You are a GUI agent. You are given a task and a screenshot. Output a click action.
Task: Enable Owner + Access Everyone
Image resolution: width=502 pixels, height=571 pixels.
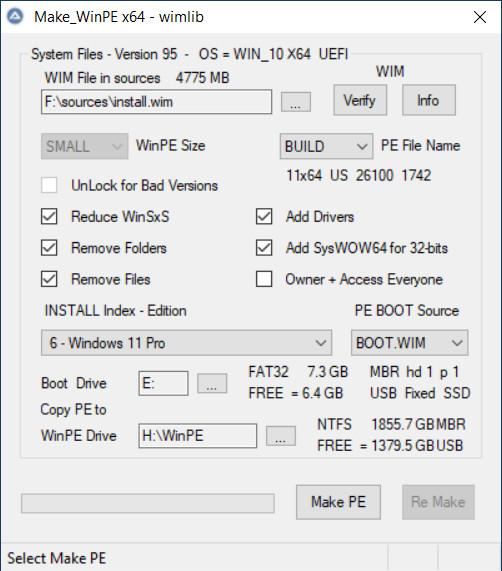click(264, 279)
